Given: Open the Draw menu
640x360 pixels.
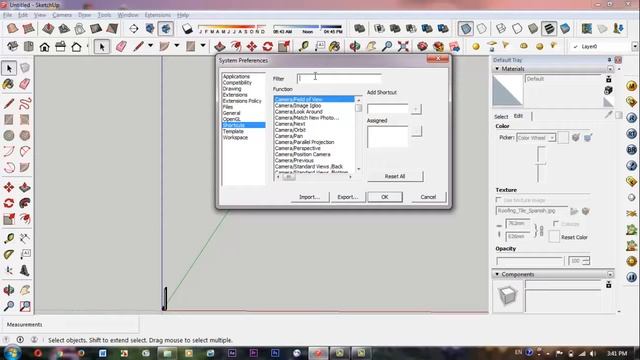Looking at the screenshot, I should point(84,15).
